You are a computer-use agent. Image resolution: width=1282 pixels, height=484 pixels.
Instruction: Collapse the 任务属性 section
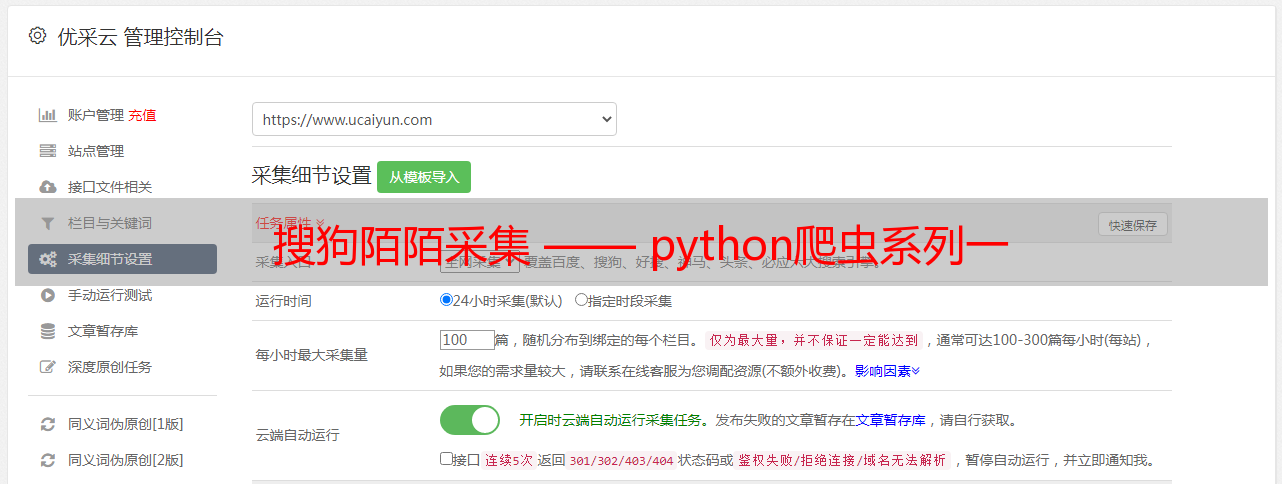(290, 222)
